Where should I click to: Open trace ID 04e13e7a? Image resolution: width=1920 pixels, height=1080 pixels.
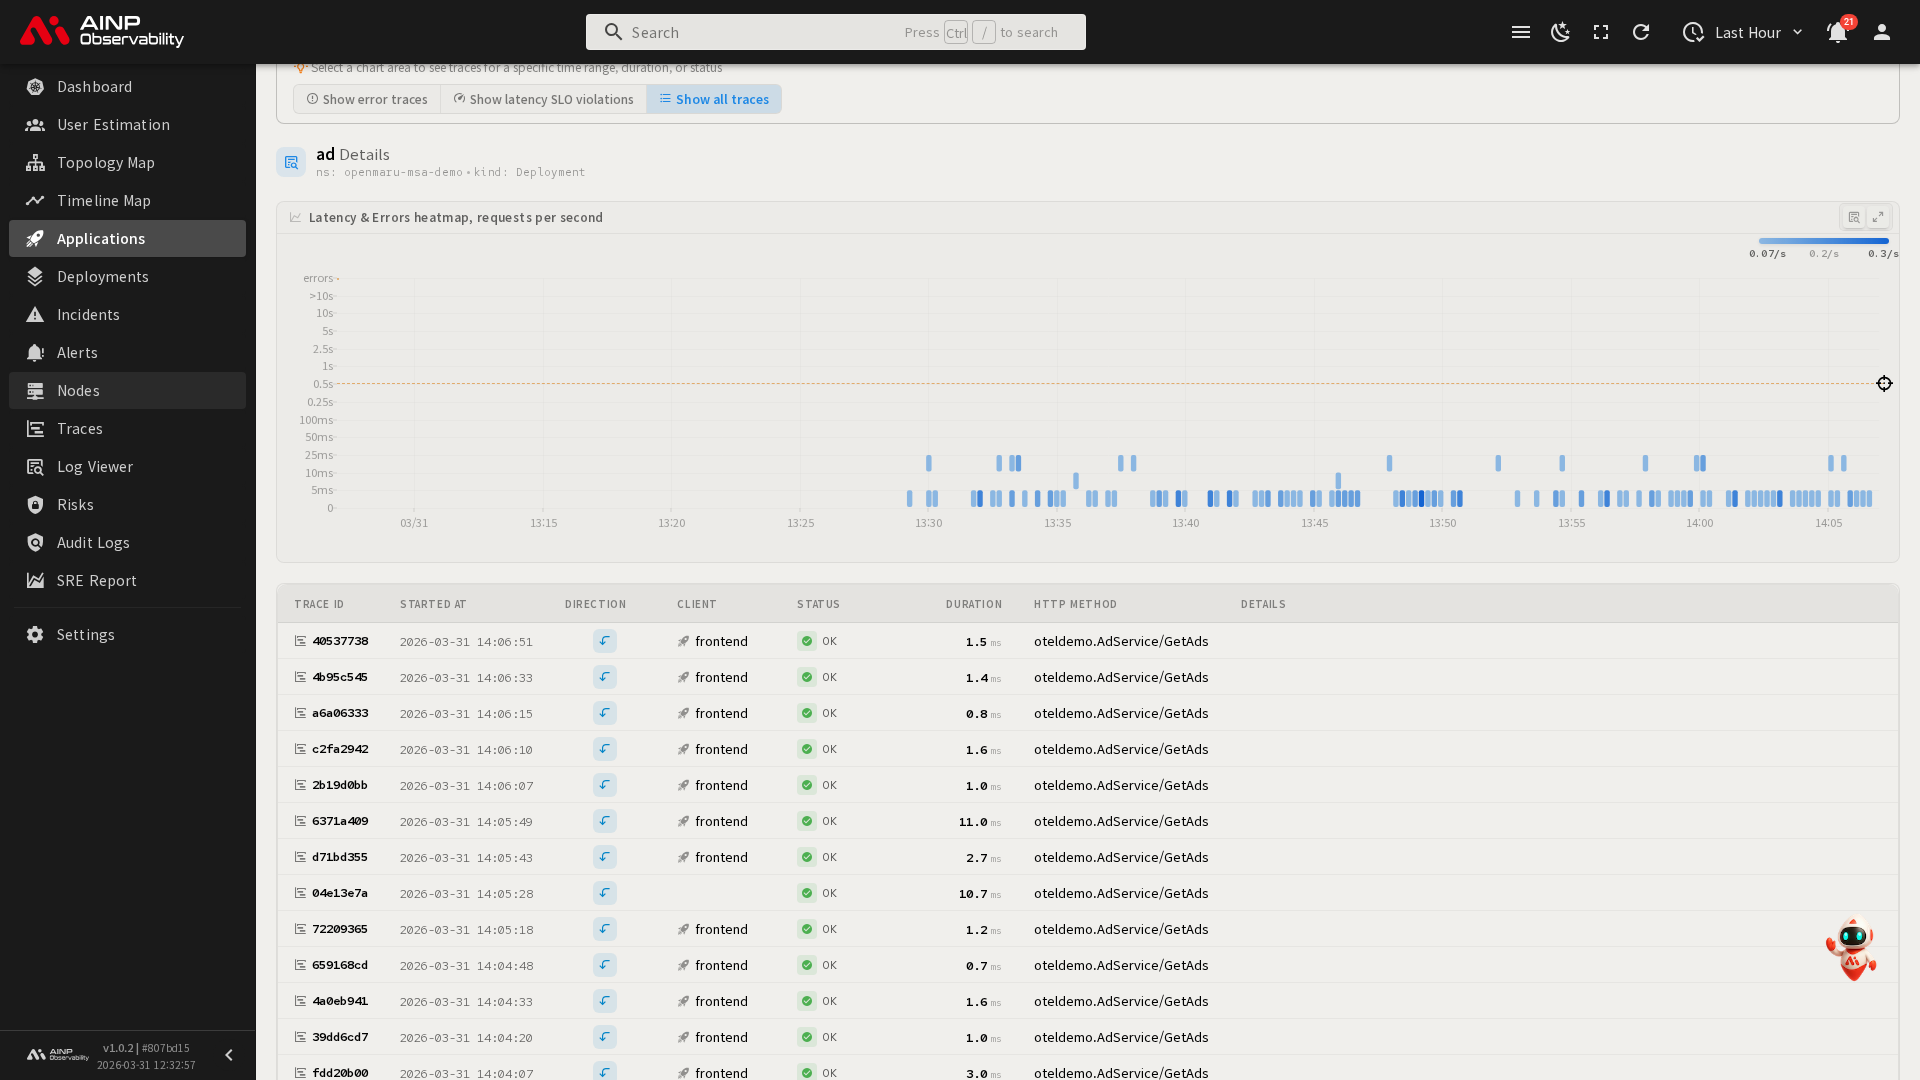(339, 893)
